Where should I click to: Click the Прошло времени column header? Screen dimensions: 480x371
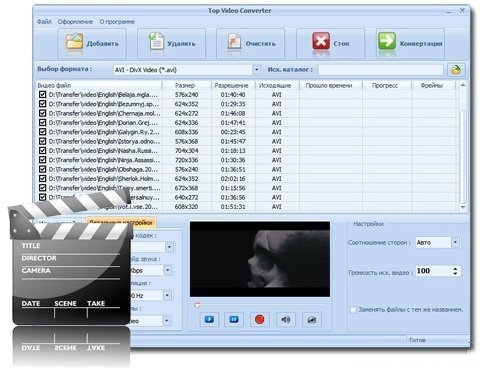pyautogui.click(x=331, y=85)
